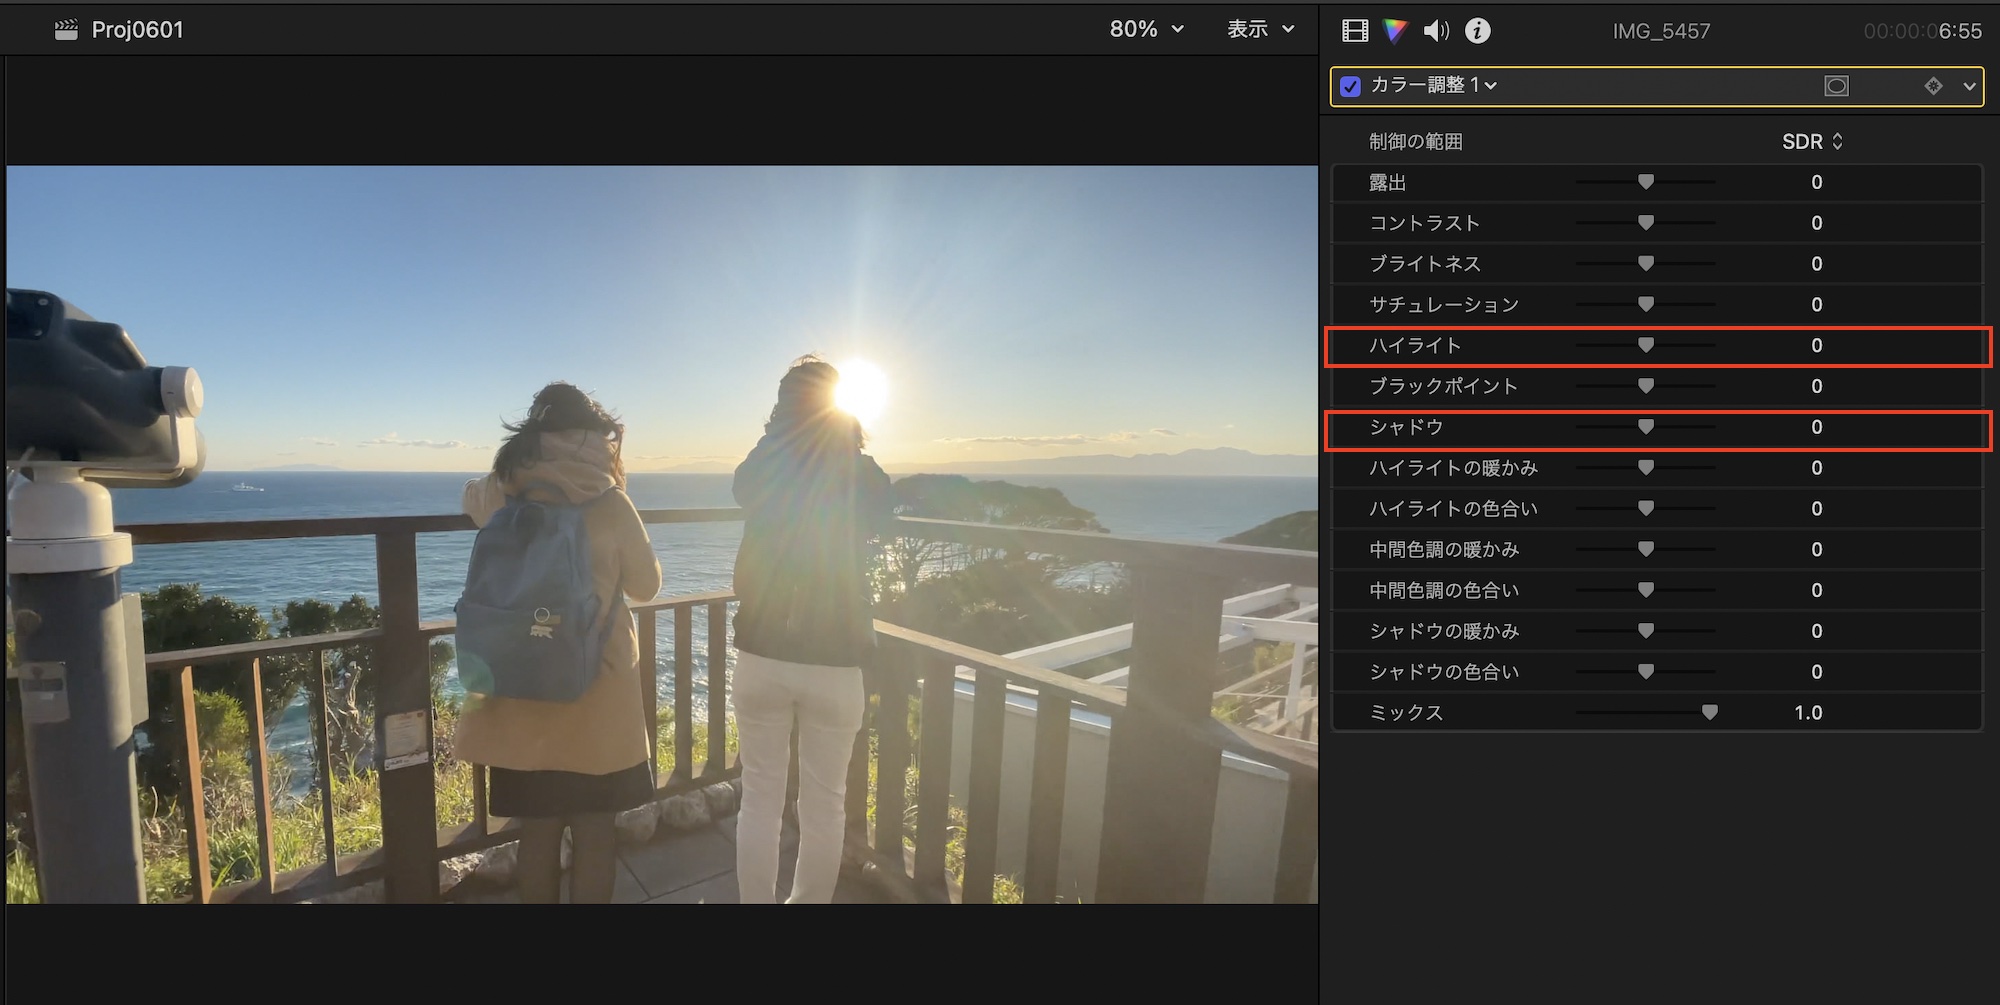This screenshot has height=1005, width=2000.
Task: Click the シャドウの色合い slider handle
Action: (x=1645, y=672)
